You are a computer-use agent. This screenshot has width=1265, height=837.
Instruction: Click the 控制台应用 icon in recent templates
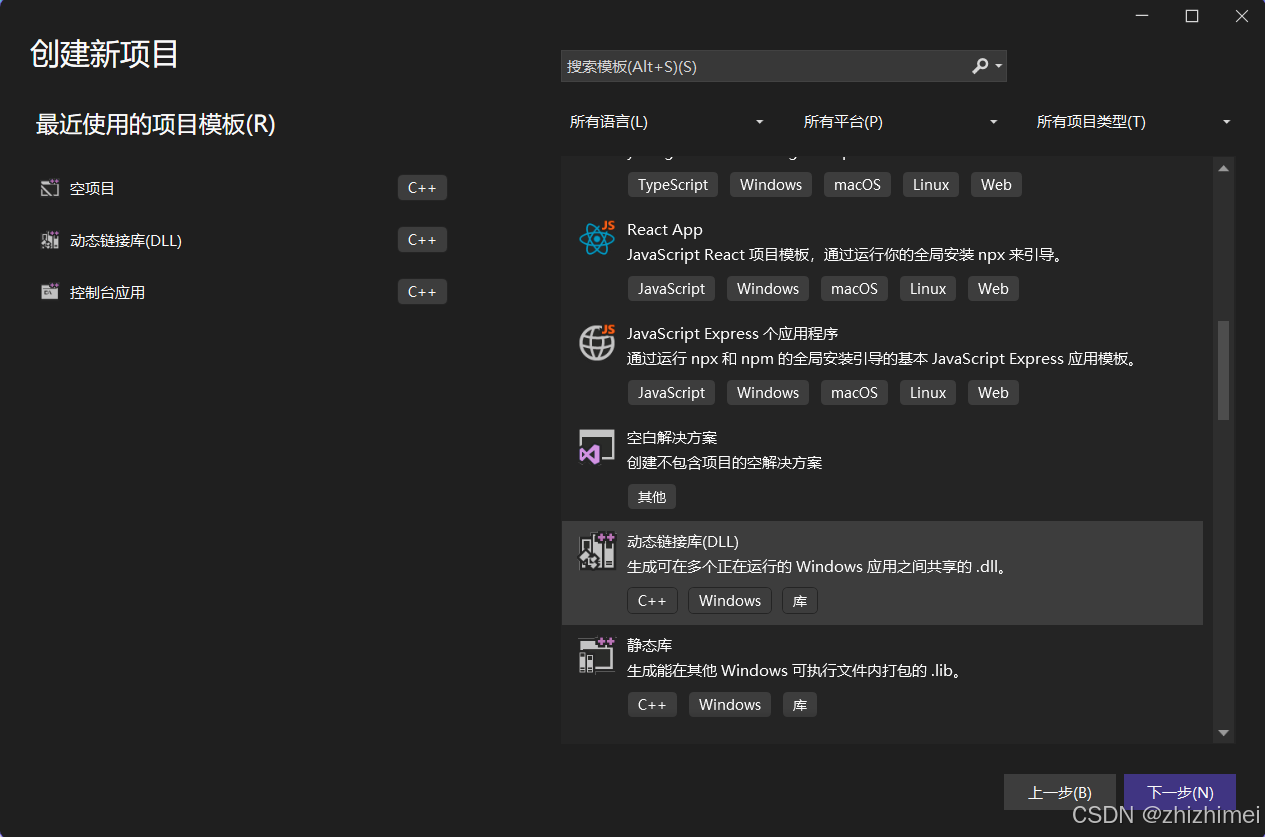(50, 292)
